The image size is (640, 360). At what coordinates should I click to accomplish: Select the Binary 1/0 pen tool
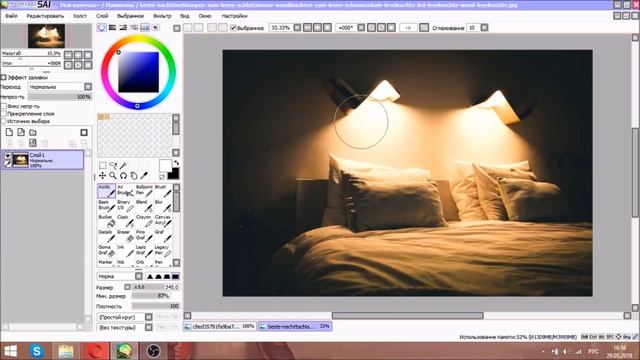tap(125, 206)
